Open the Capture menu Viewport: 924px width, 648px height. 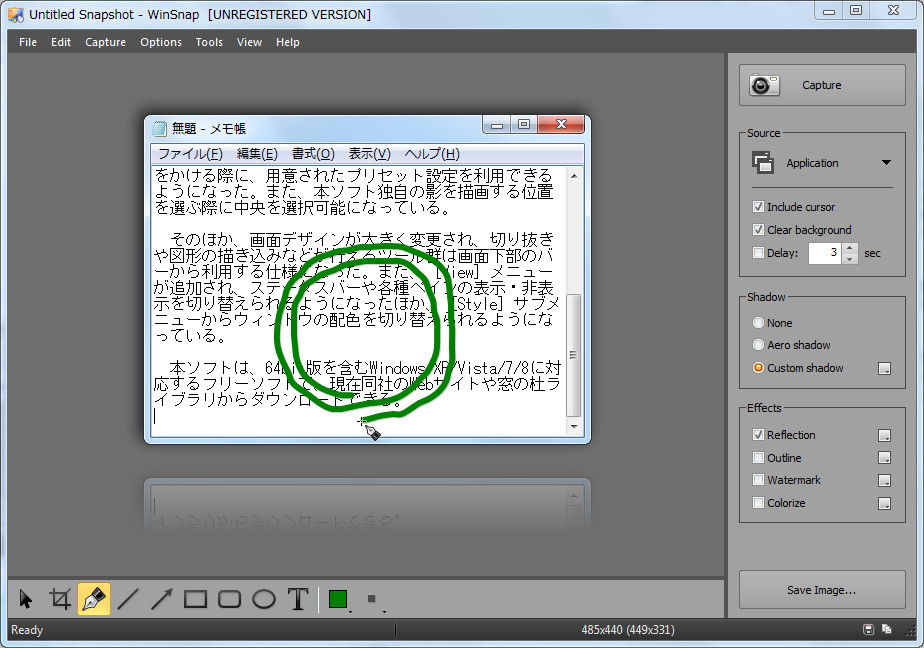coord(105,42)
